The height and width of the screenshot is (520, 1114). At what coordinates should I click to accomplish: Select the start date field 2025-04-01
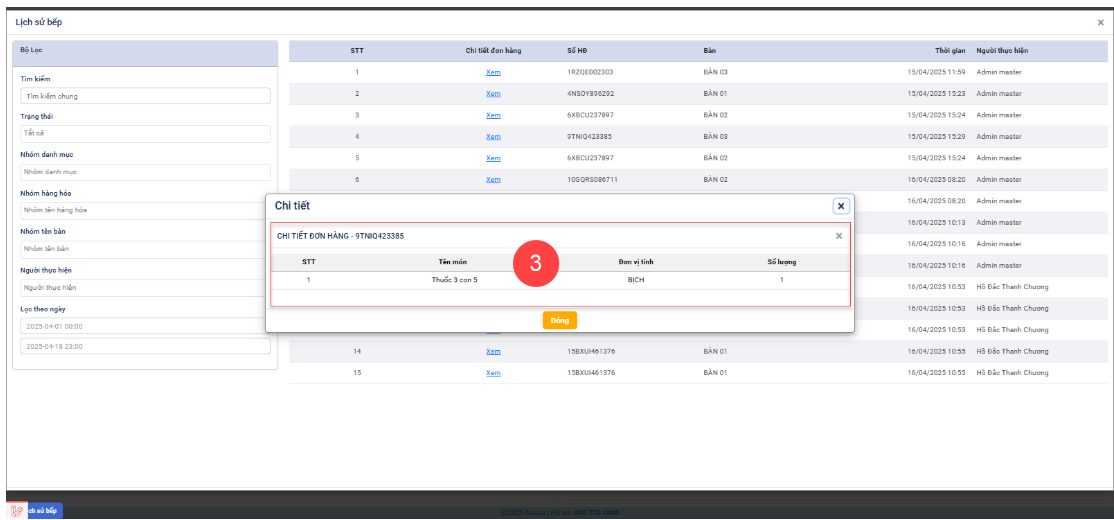[x=145, y=326]
